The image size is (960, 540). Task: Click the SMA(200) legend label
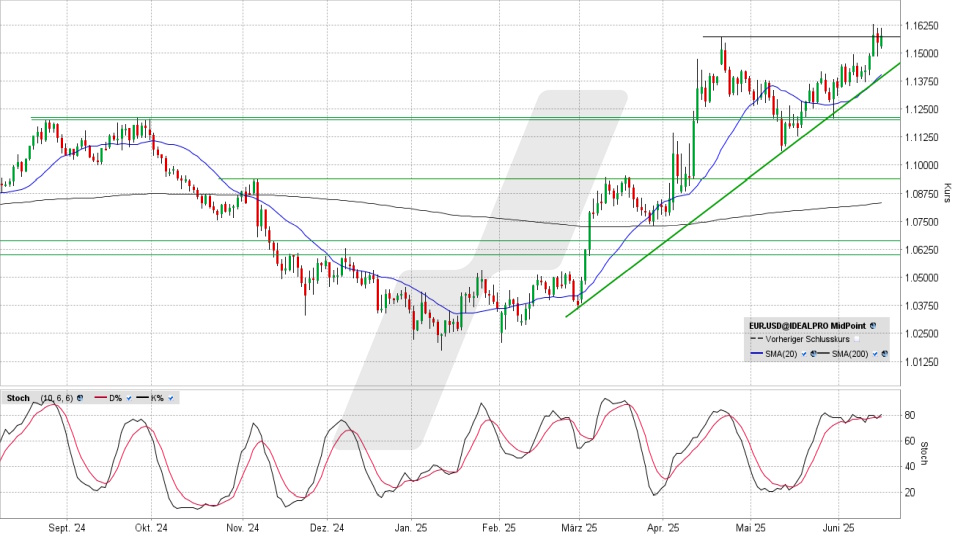pos(850,354)
